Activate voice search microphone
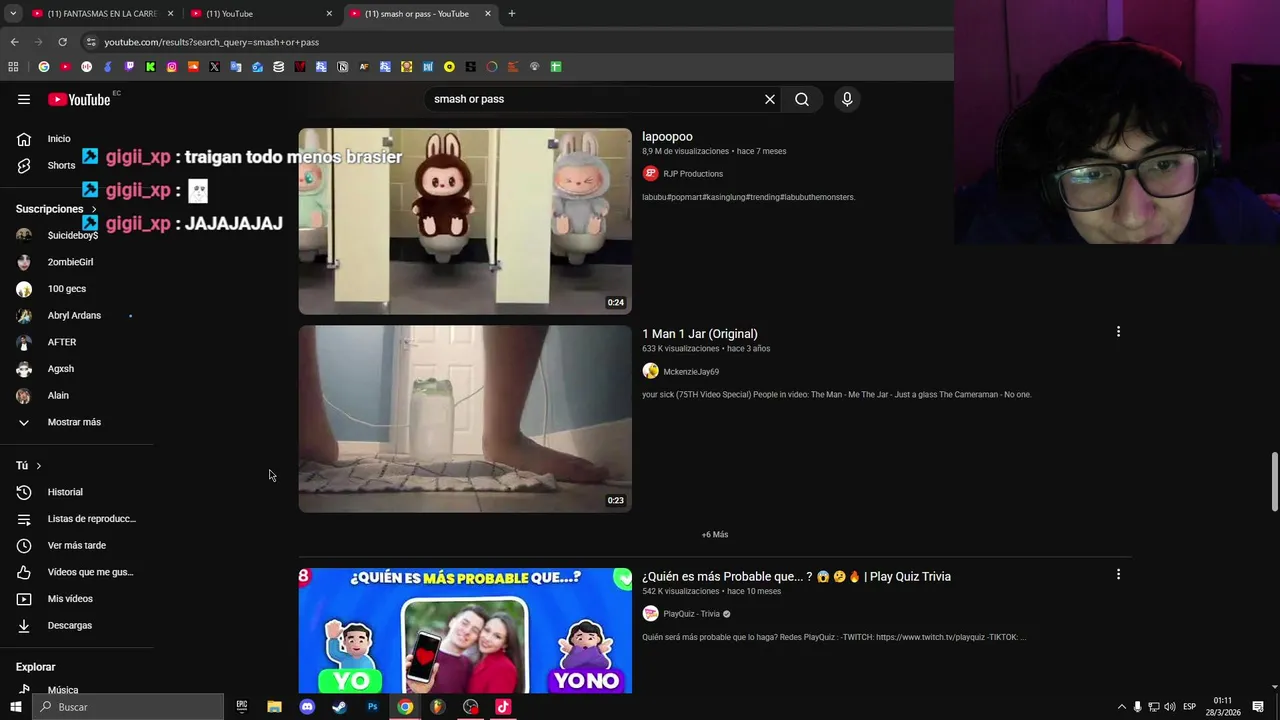Image resolution: width=1280 pixels, height=720 pixels. (847, 99)
